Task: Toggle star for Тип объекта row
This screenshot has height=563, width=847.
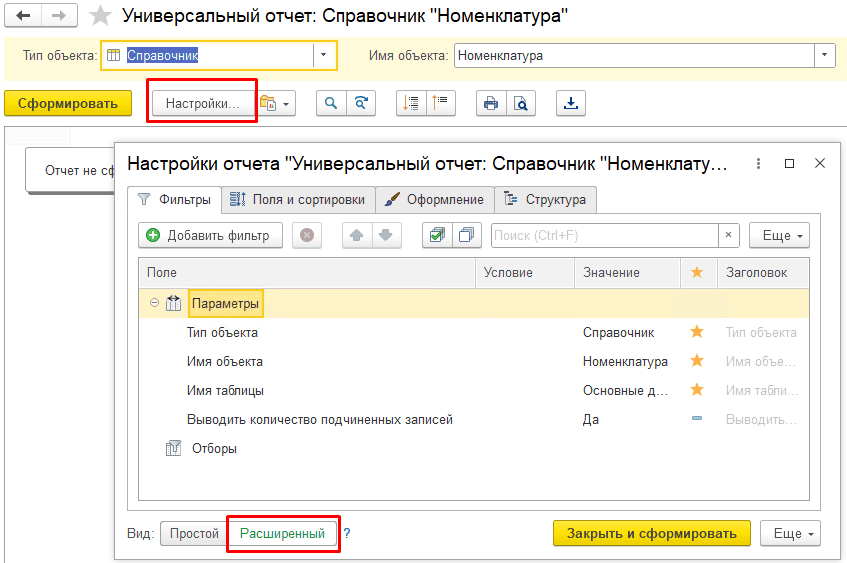Action: point(697,332)
